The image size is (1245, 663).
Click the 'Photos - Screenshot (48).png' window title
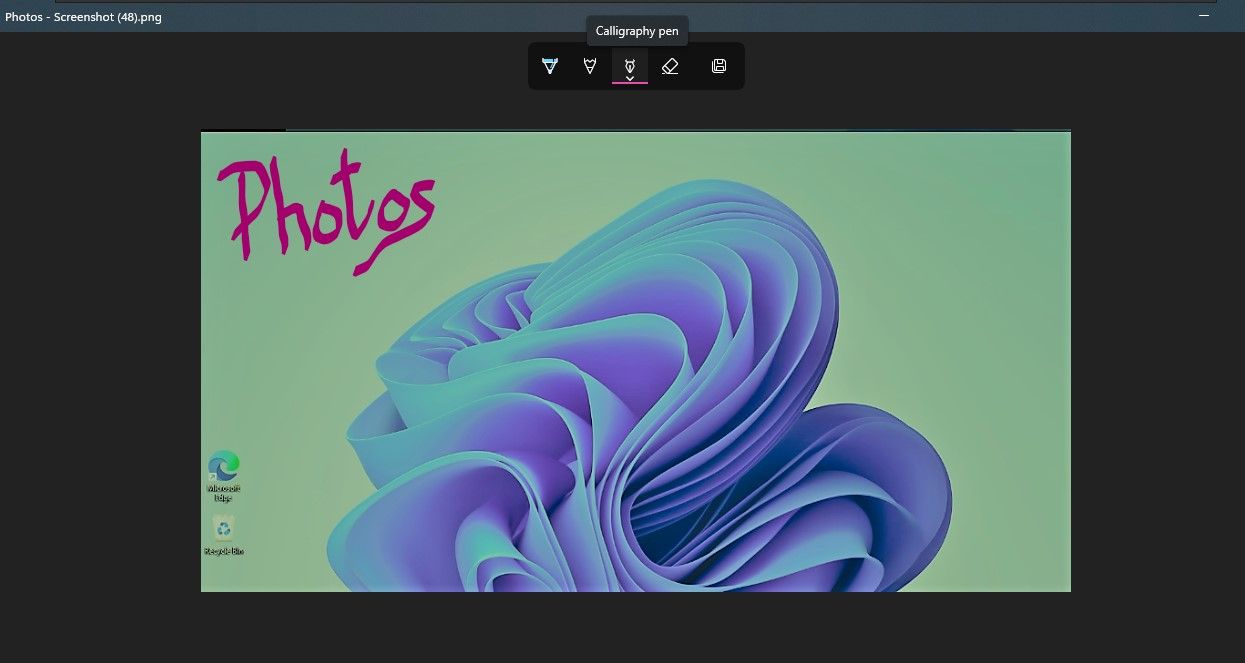(x=83, y=17)
